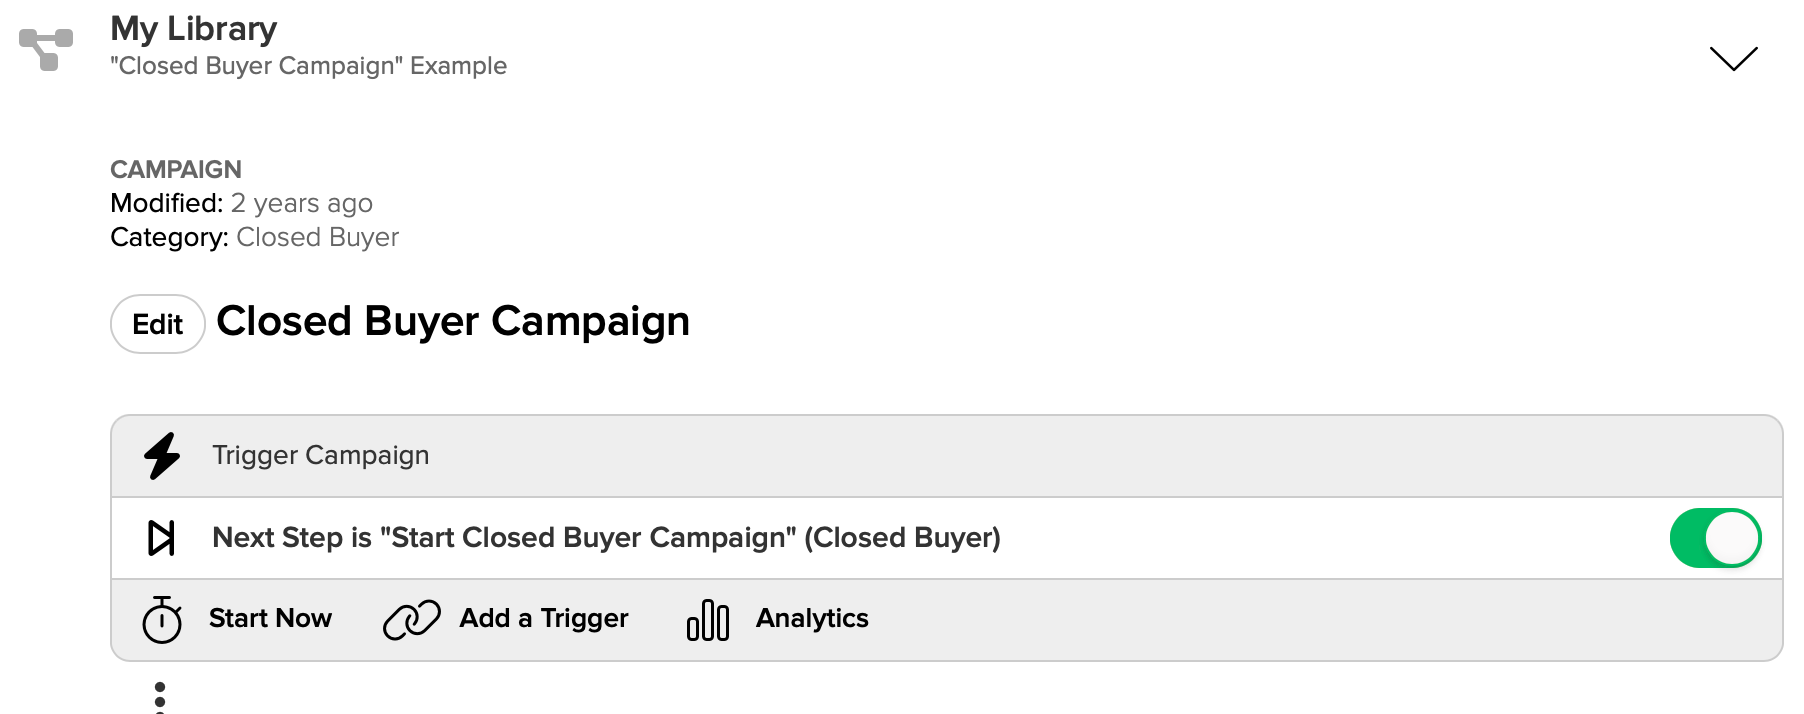Image resolution: width=1804 pixels, height=714 pixels.
Task: Open the Analytics label
Action: [x=812, y=619]
